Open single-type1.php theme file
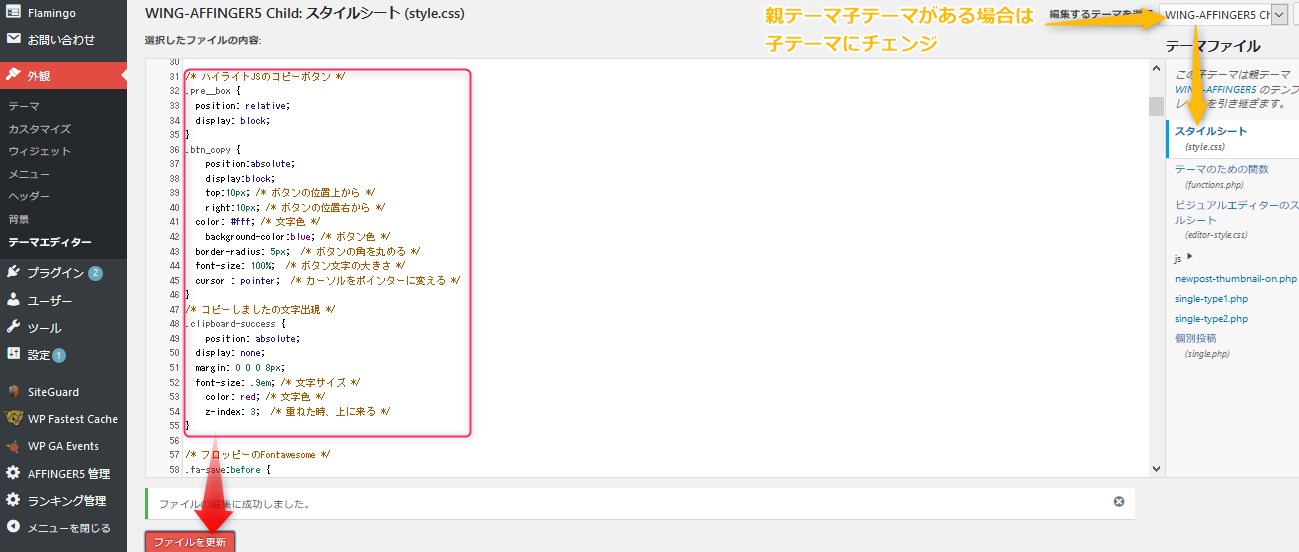The width and height of the screenshot is (1299, 552). pos(1211,299)
